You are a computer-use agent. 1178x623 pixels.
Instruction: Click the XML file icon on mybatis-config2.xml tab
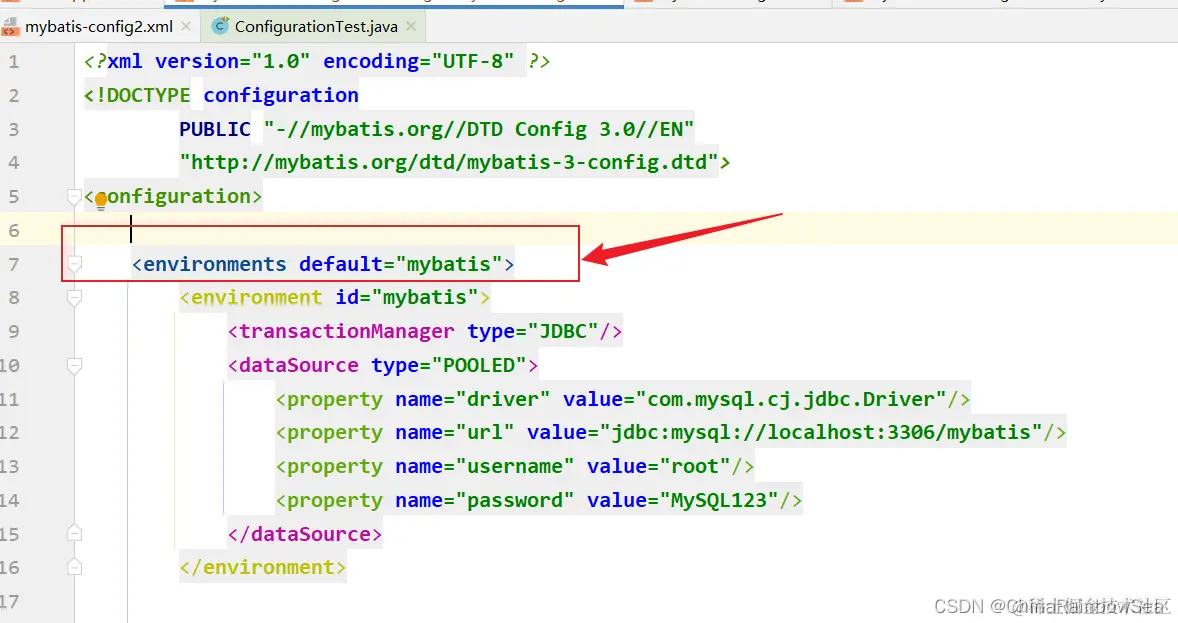pyautogui.click(x=11, y=27)
